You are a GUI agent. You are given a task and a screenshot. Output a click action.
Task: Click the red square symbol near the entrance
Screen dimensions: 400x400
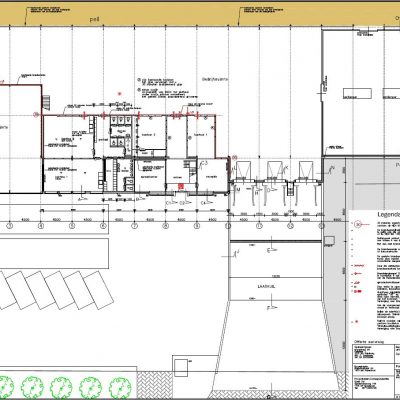tap(181, 186)
